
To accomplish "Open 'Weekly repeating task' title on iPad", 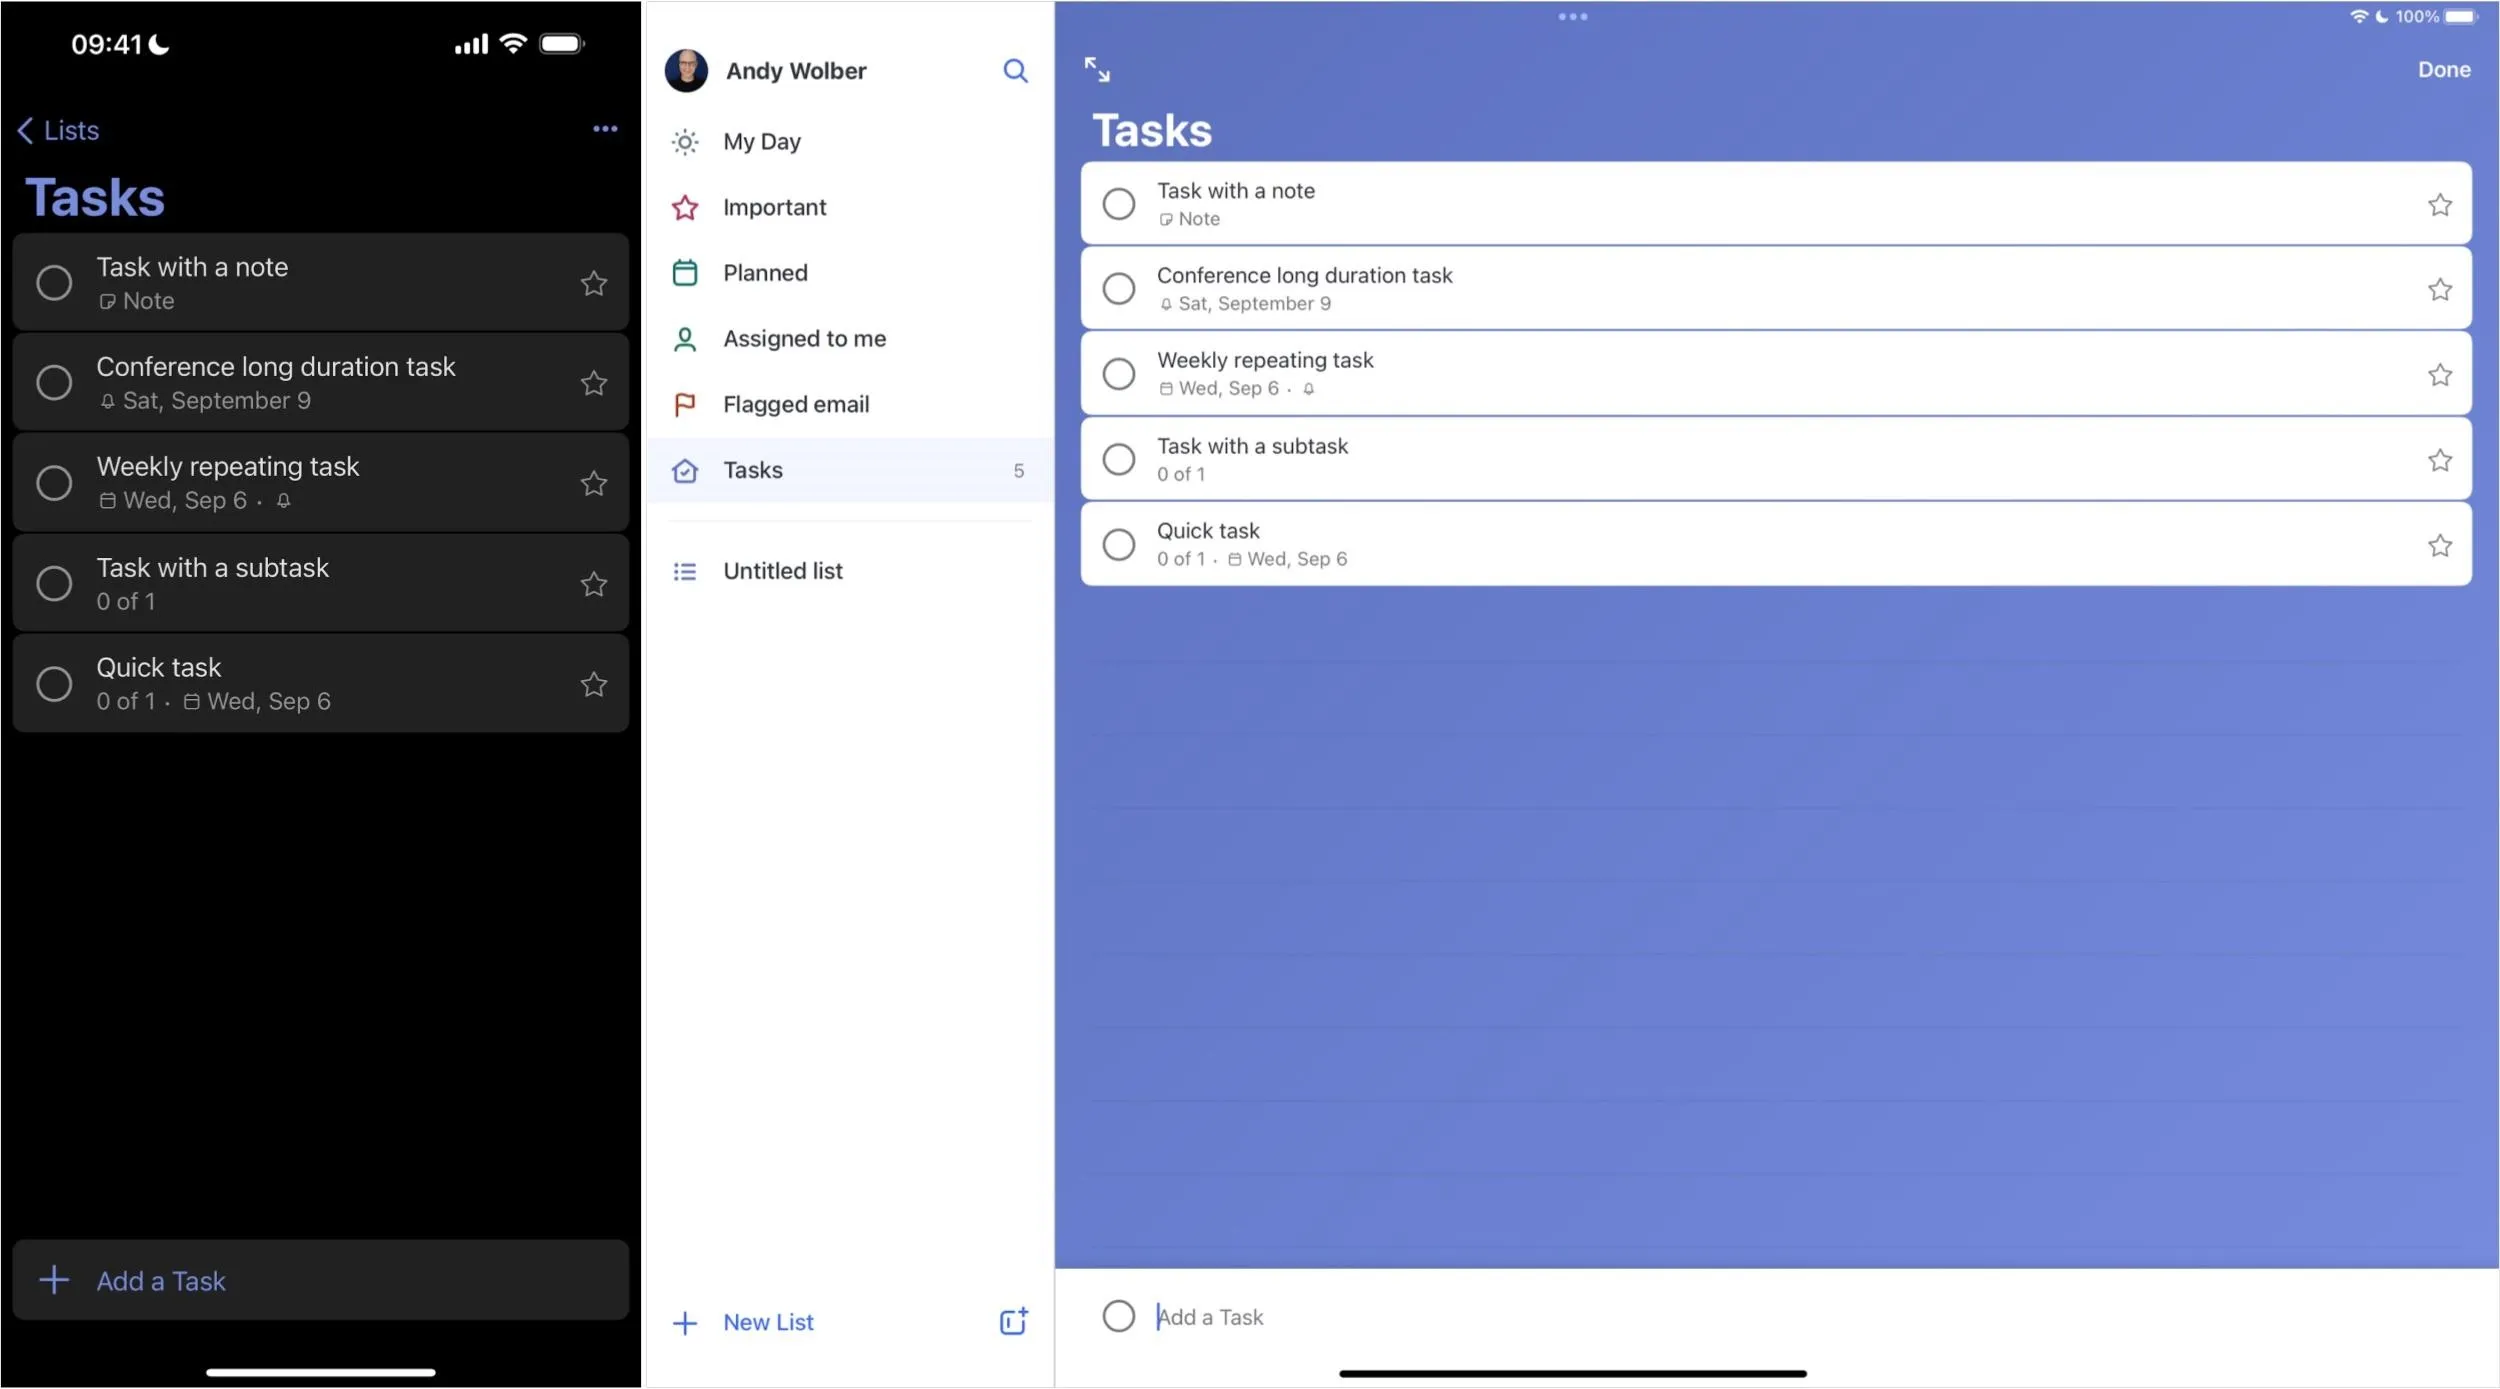I will 1265,360.
